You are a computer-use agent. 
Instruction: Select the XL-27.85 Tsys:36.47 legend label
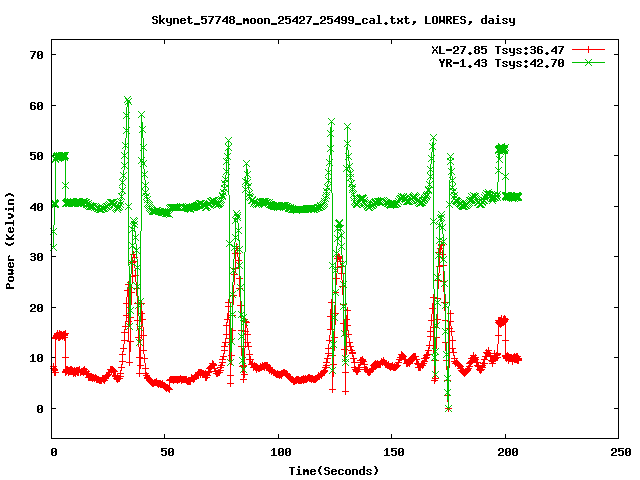498,50
